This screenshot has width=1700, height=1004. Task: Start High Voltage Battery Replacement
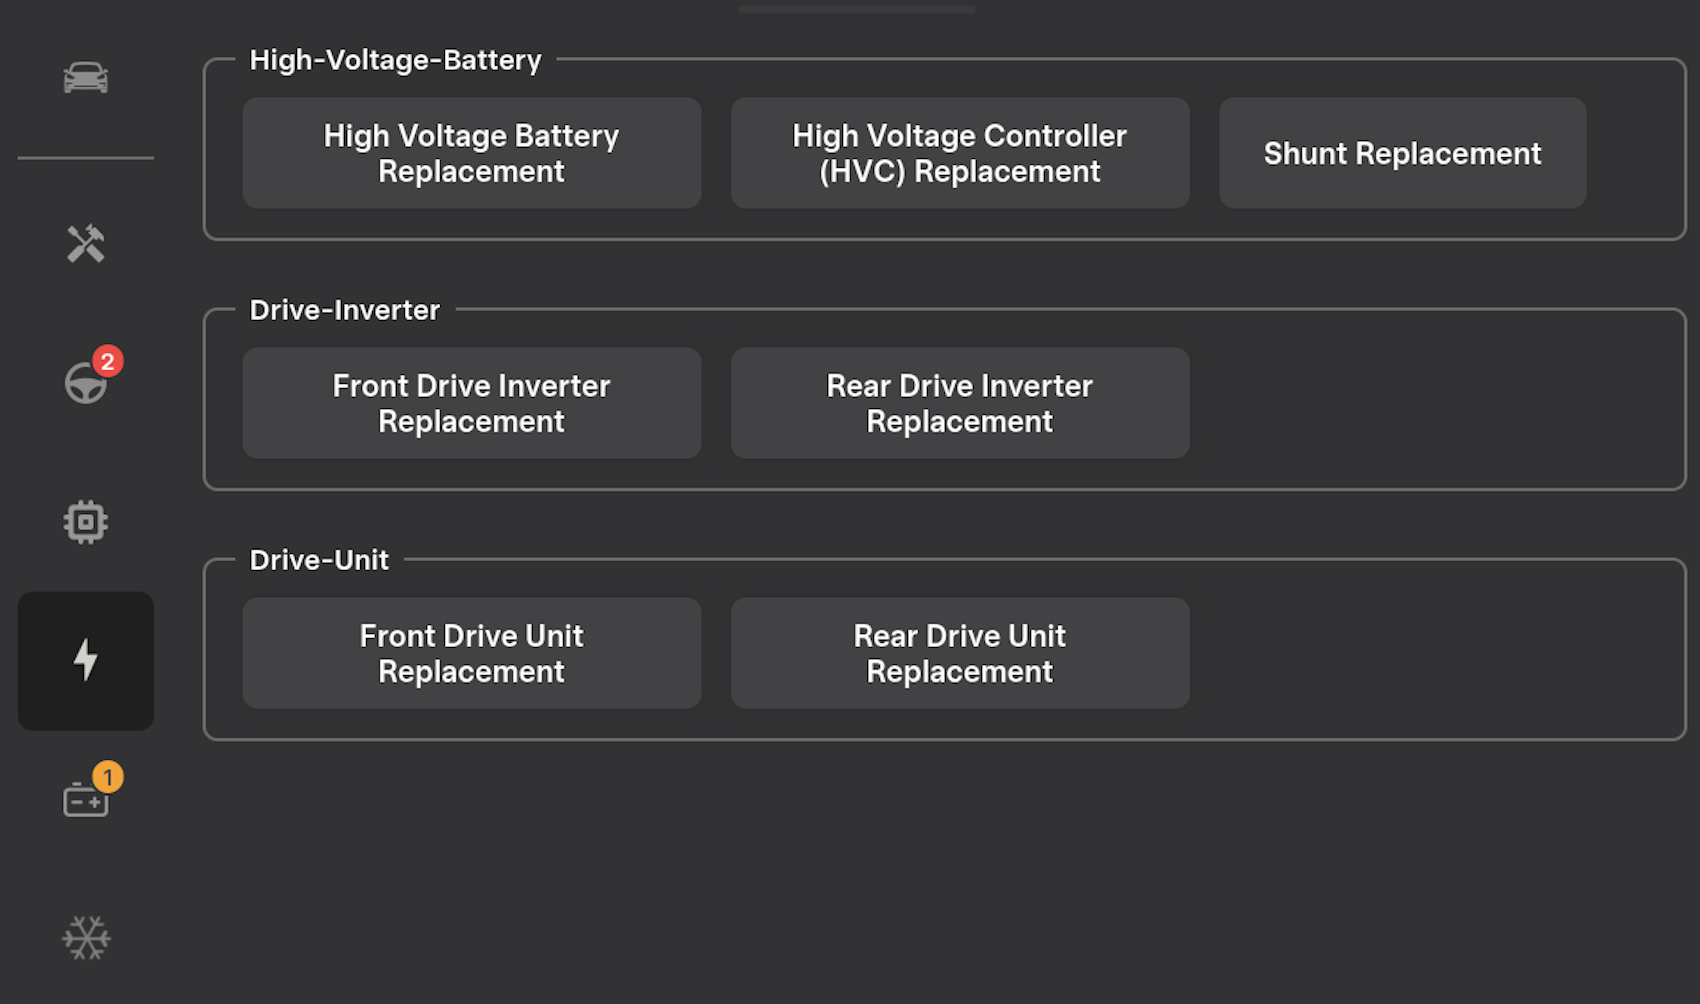coord(471,153)
